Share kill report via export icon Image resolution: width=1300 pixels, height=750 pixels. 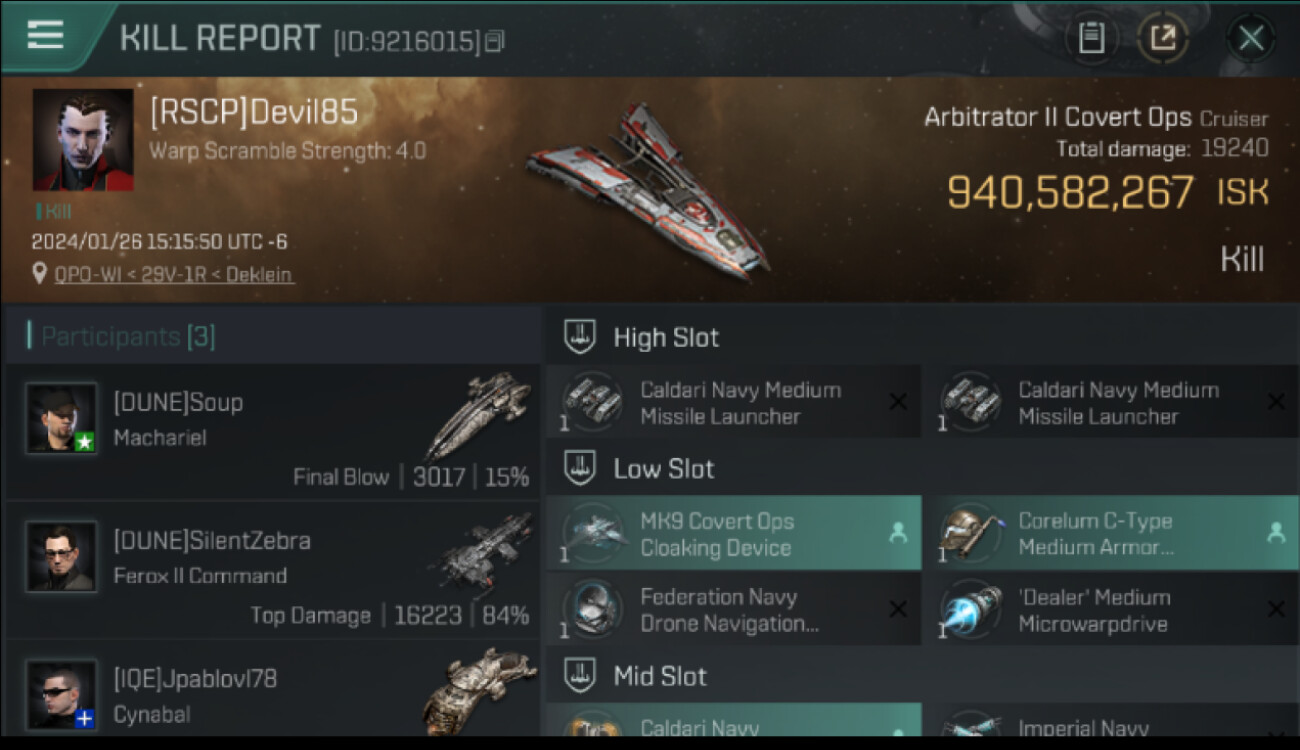coord(1163,39)
